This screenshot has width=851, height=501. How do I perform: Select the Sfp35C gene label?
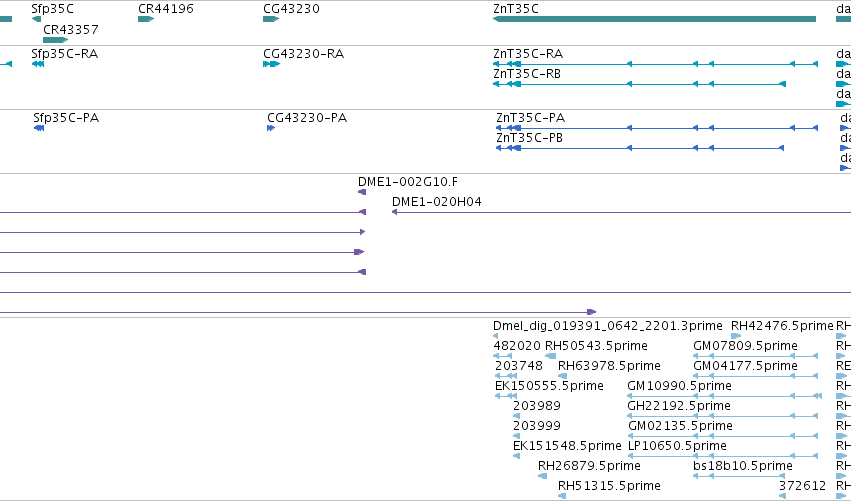pos(52,9)
